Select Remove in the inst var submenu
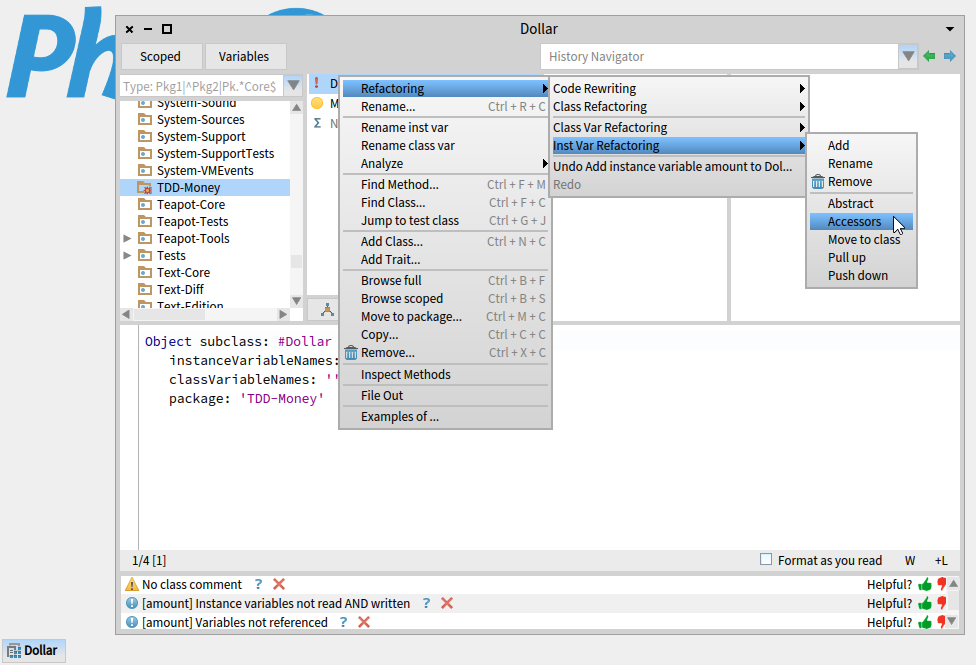 (x=861, y=182)
